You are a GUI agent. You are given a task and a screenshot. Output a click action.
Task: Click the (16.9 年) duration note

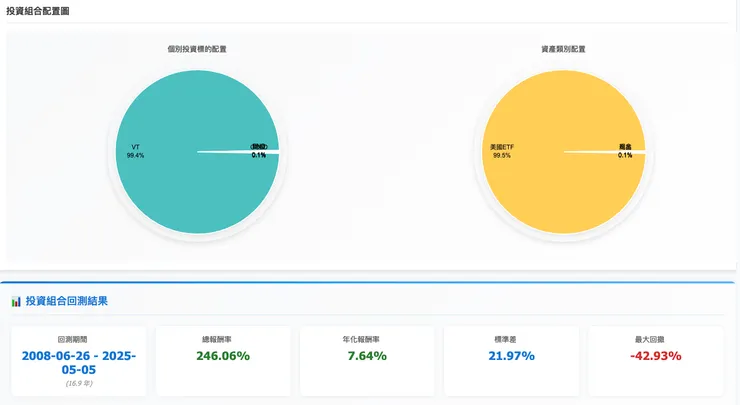coord(79,383)
